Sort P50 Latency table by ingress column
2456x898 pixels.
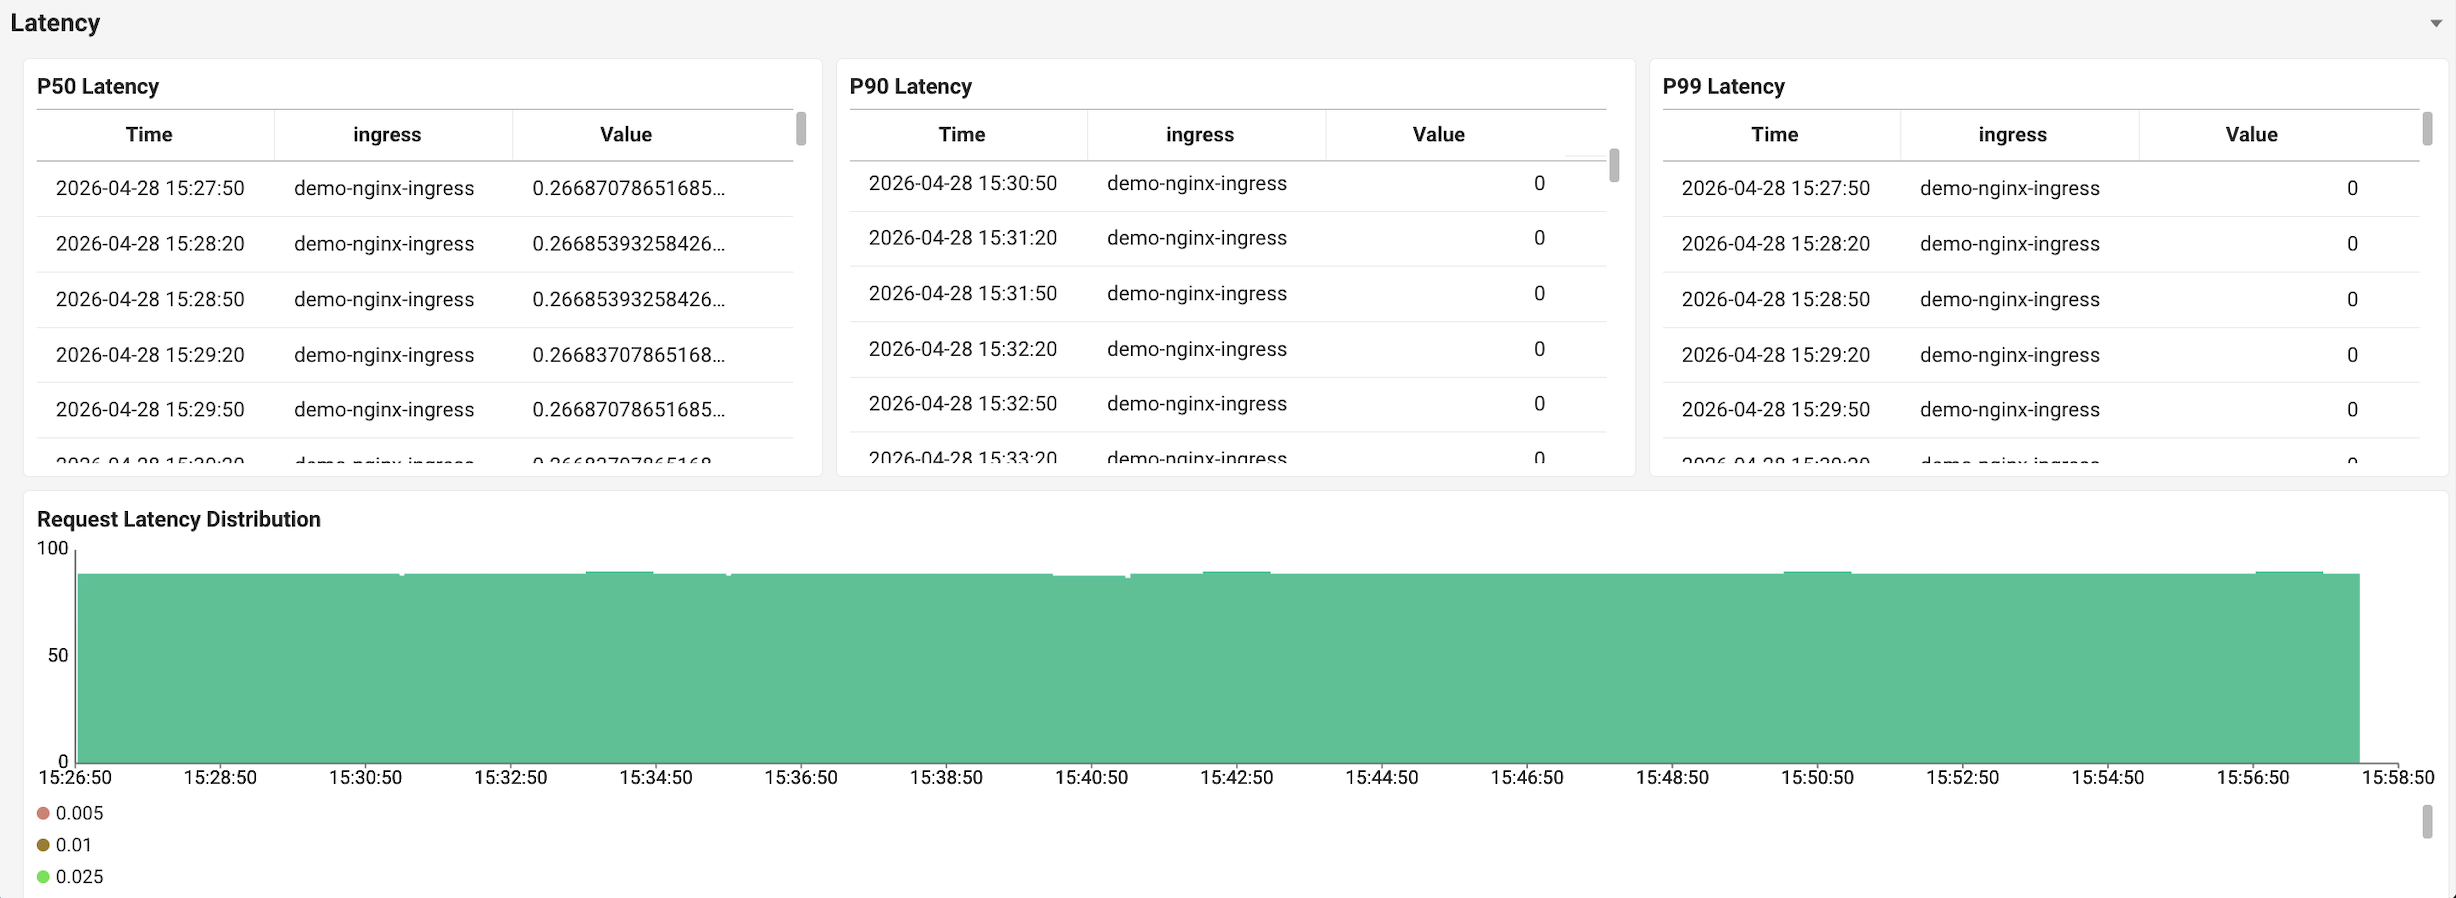[387, 135]
